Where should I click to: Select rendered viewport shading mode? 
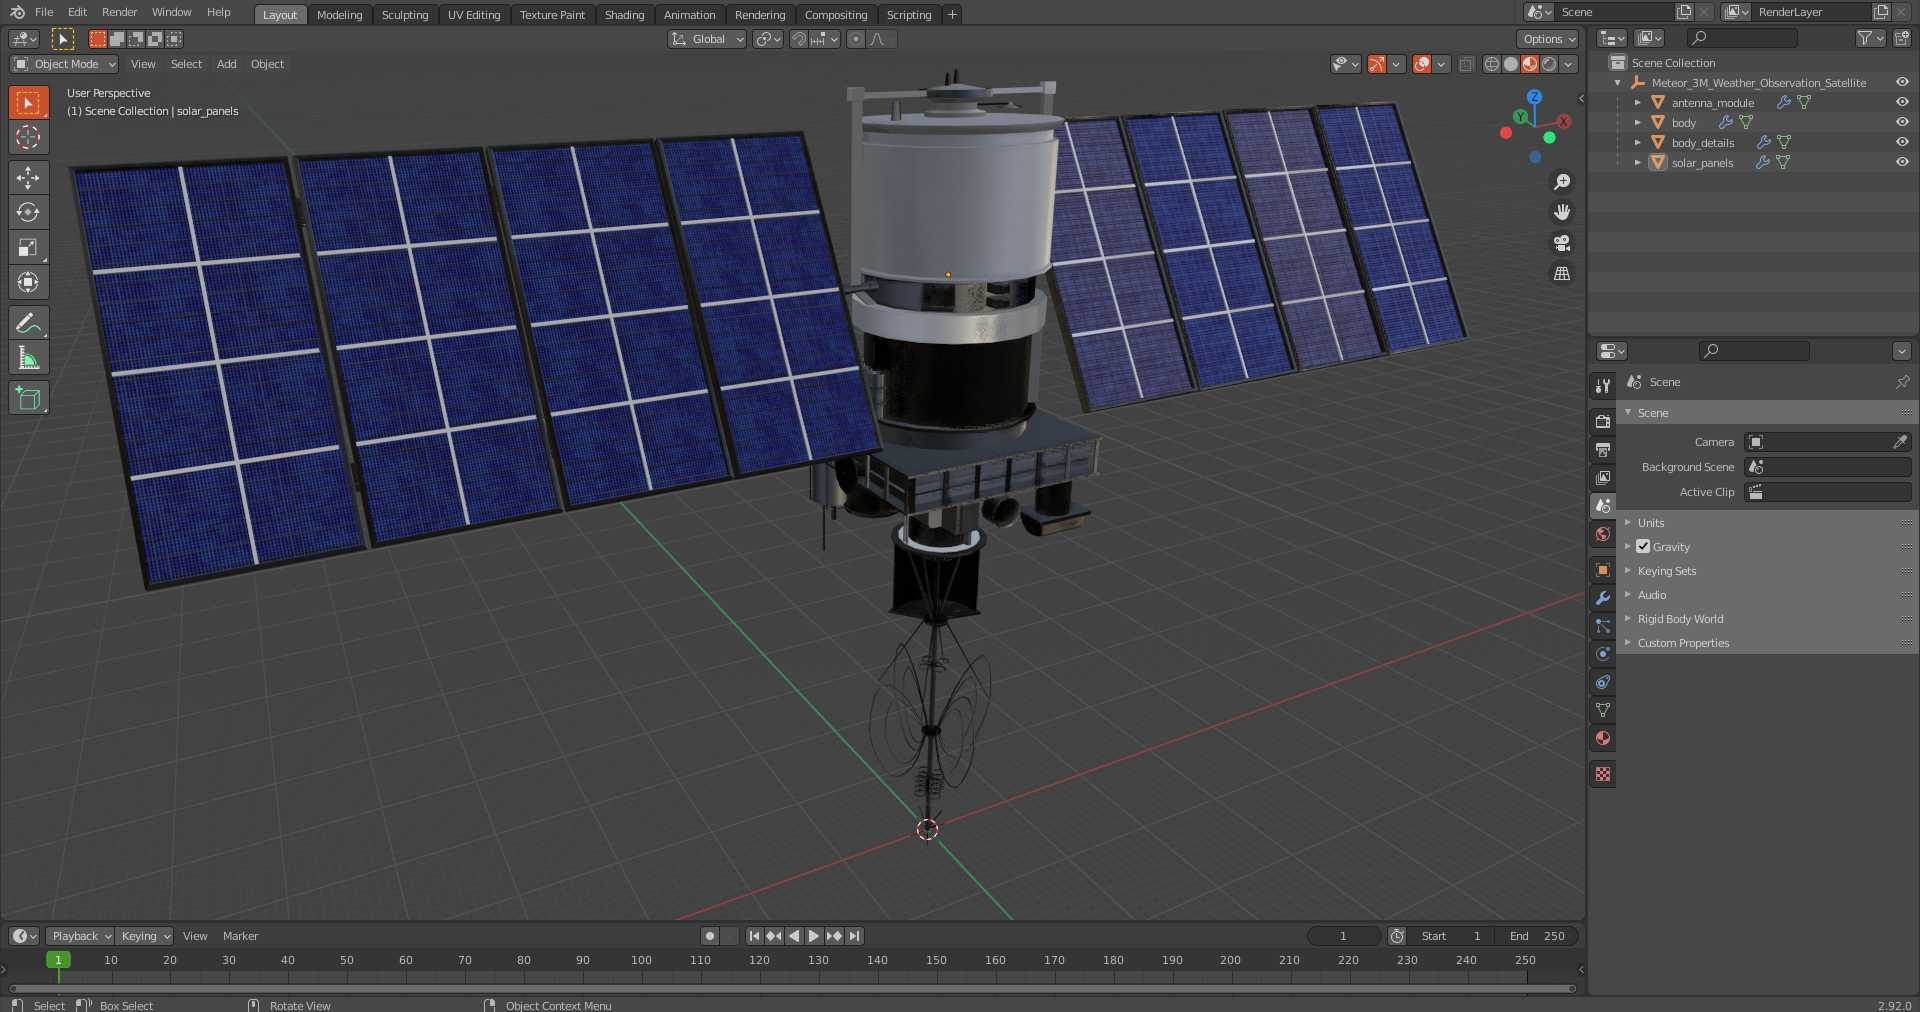[x=1549, y=64]
